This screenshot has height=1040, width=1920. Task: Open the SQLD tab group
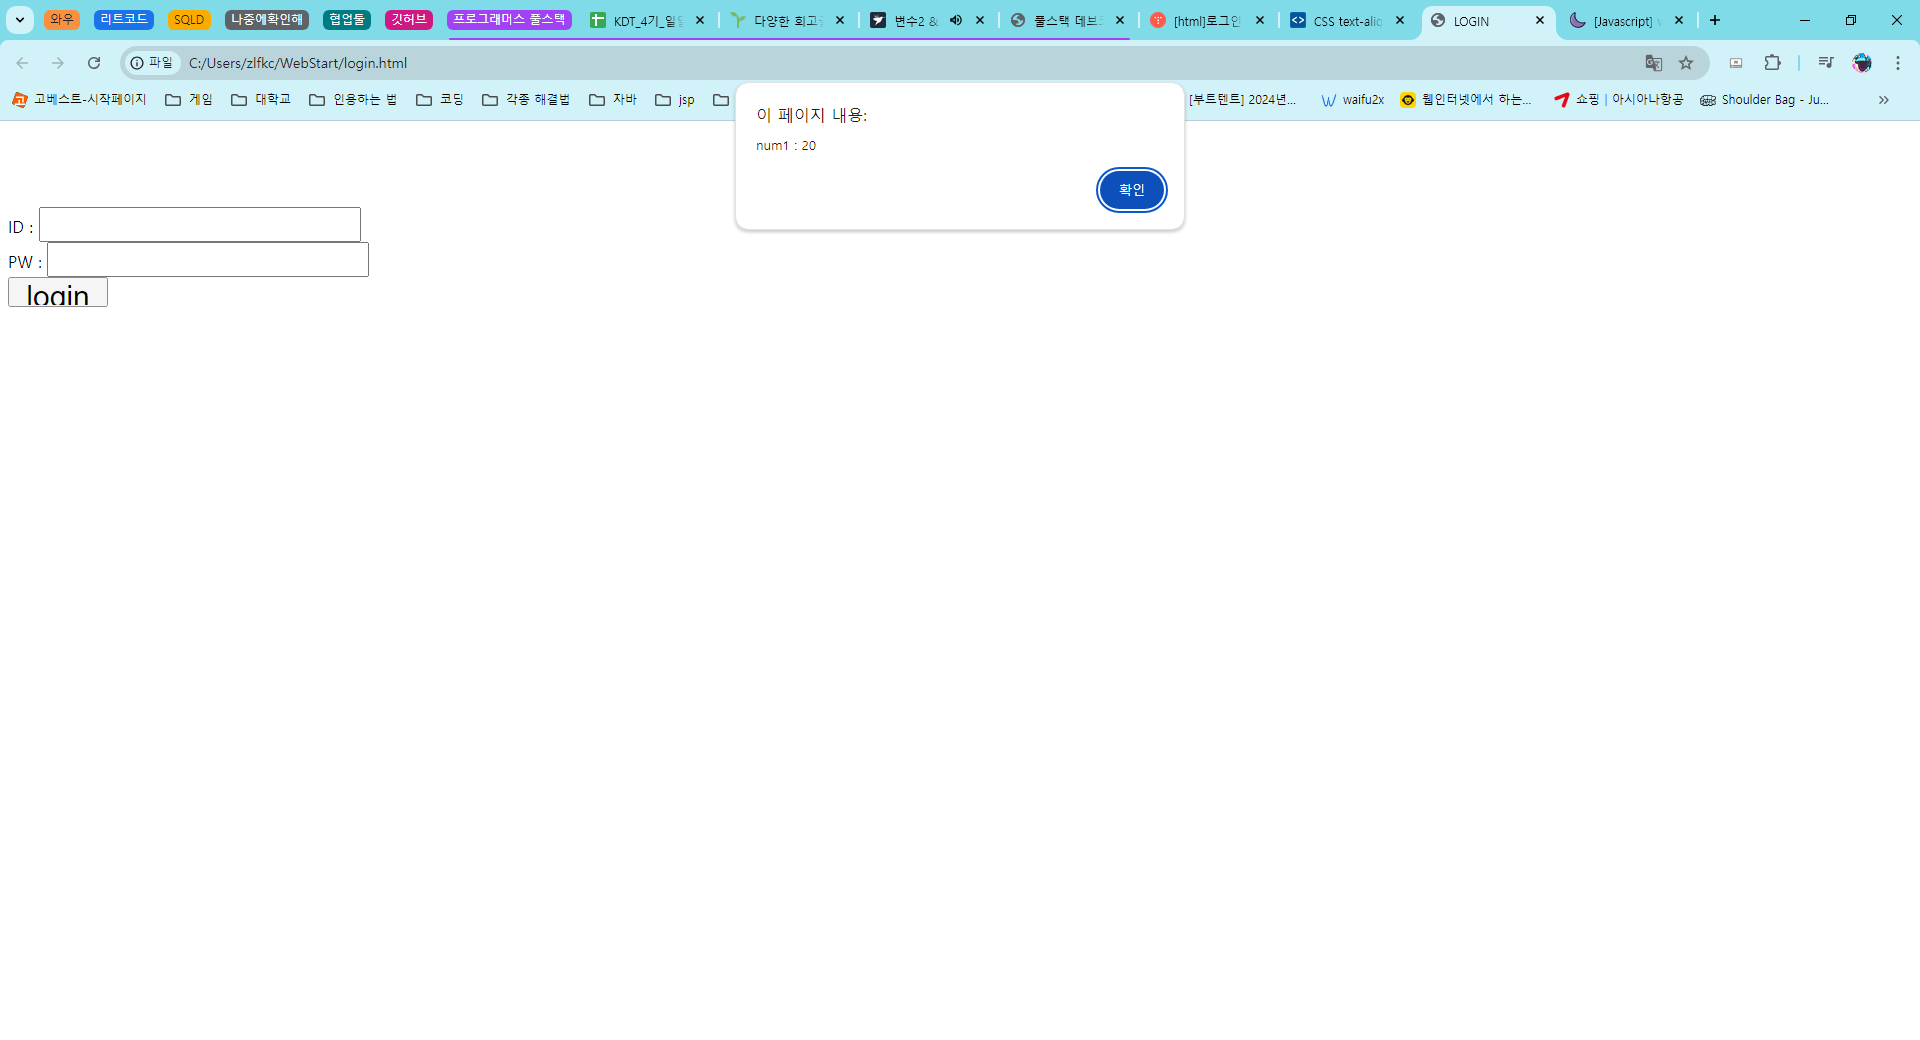click(189, 20)
